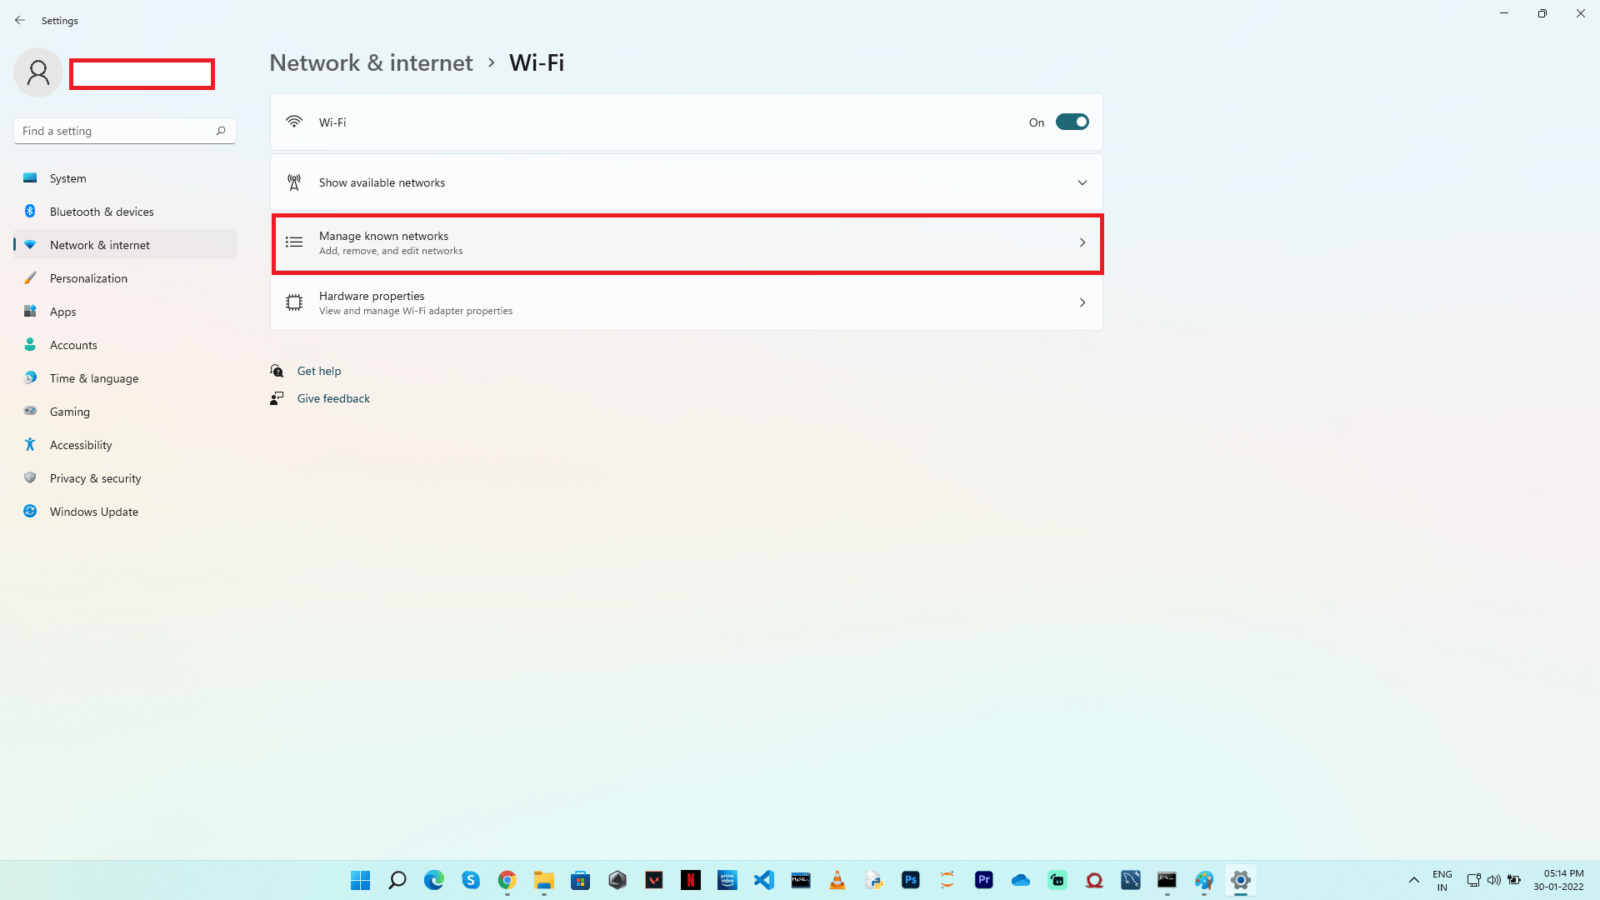Launch Visual Studio Code from the taskbar
Screen dimensions: 1600x900
point(763,880)
